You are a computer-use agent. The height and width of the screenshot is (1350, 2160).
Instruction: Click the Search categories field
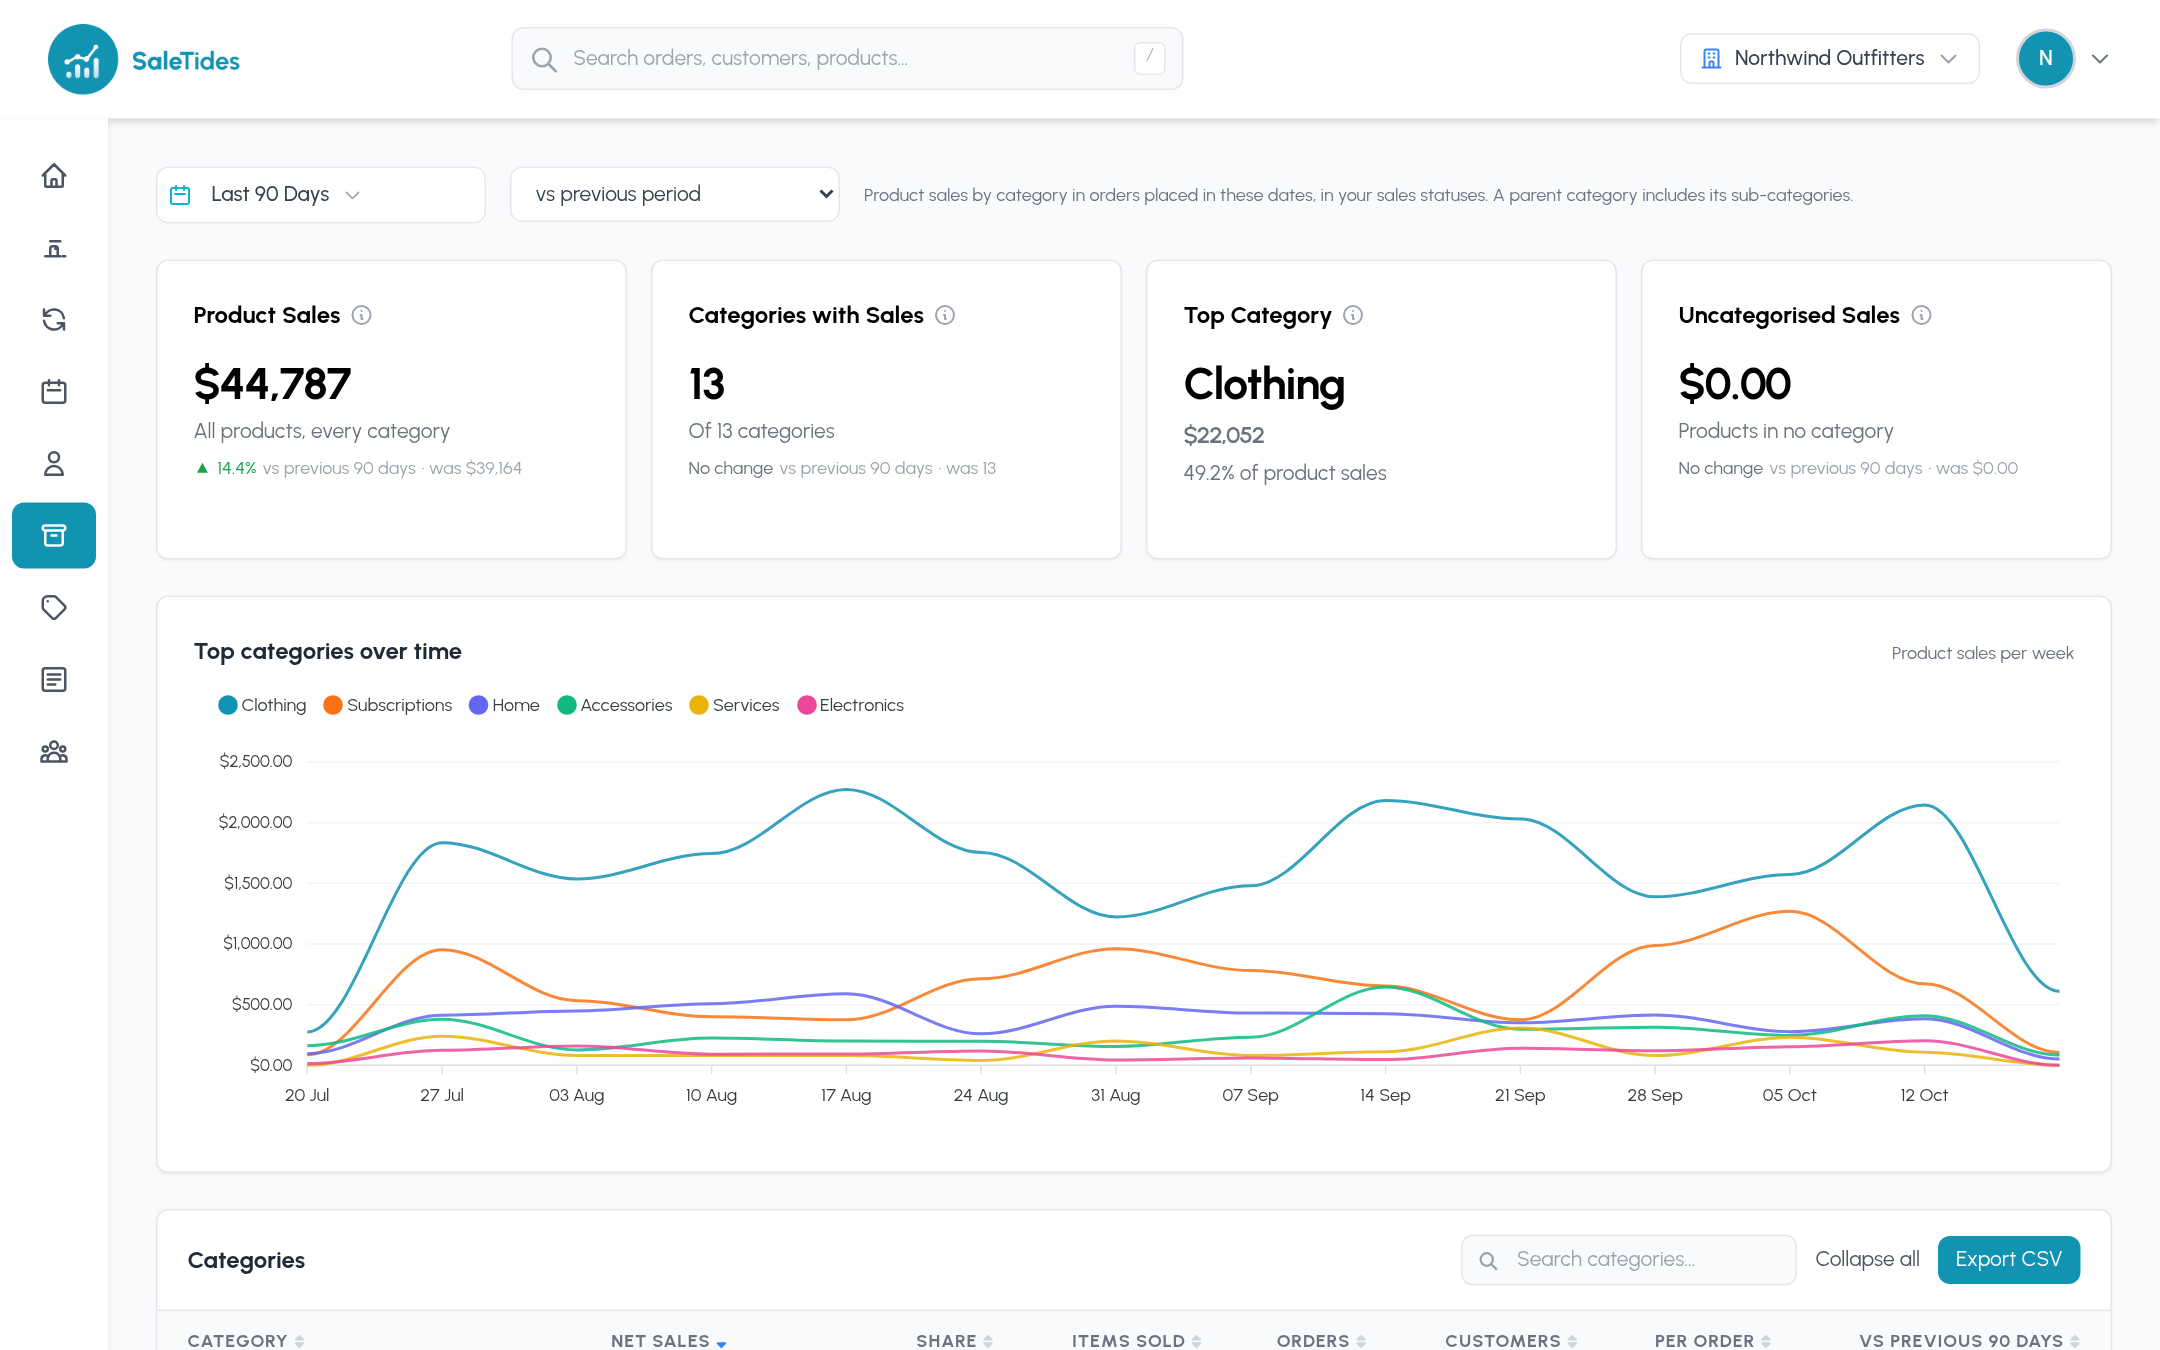(x=1628, y=1260)
